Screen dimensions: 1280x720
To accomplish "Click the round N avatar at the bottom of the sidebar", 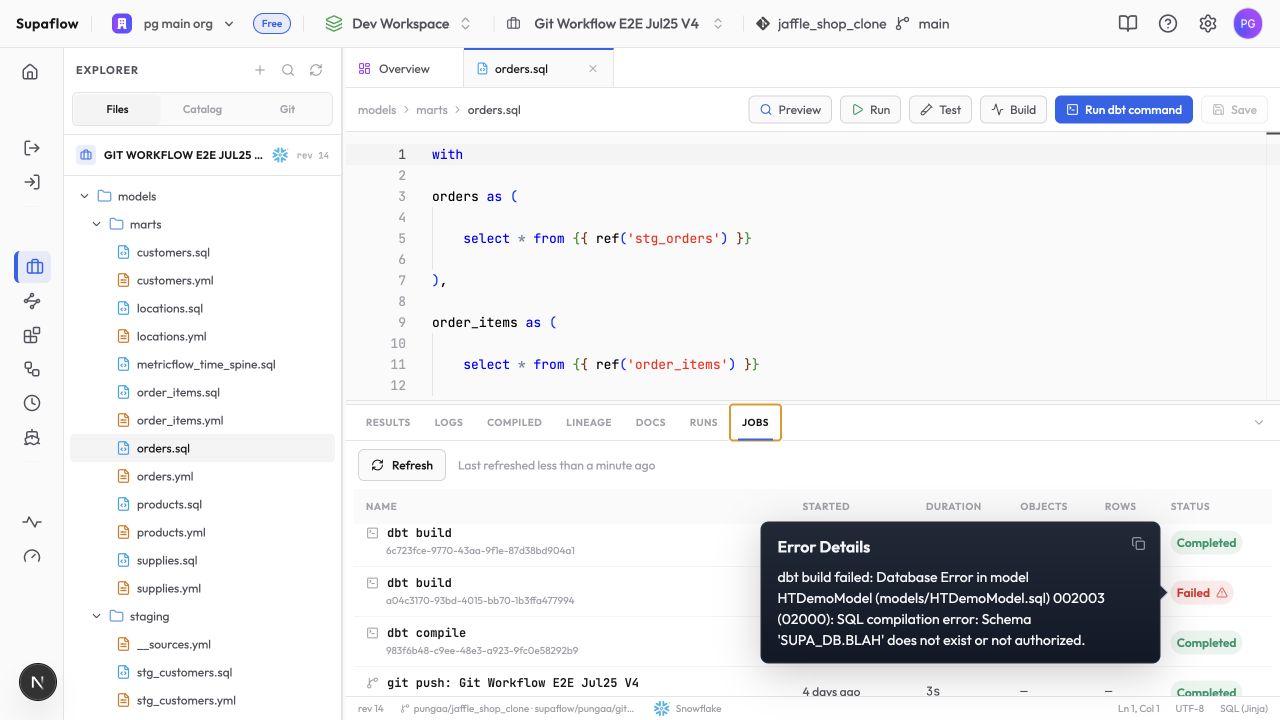I will pyautogui.click(x=37, y=683).
